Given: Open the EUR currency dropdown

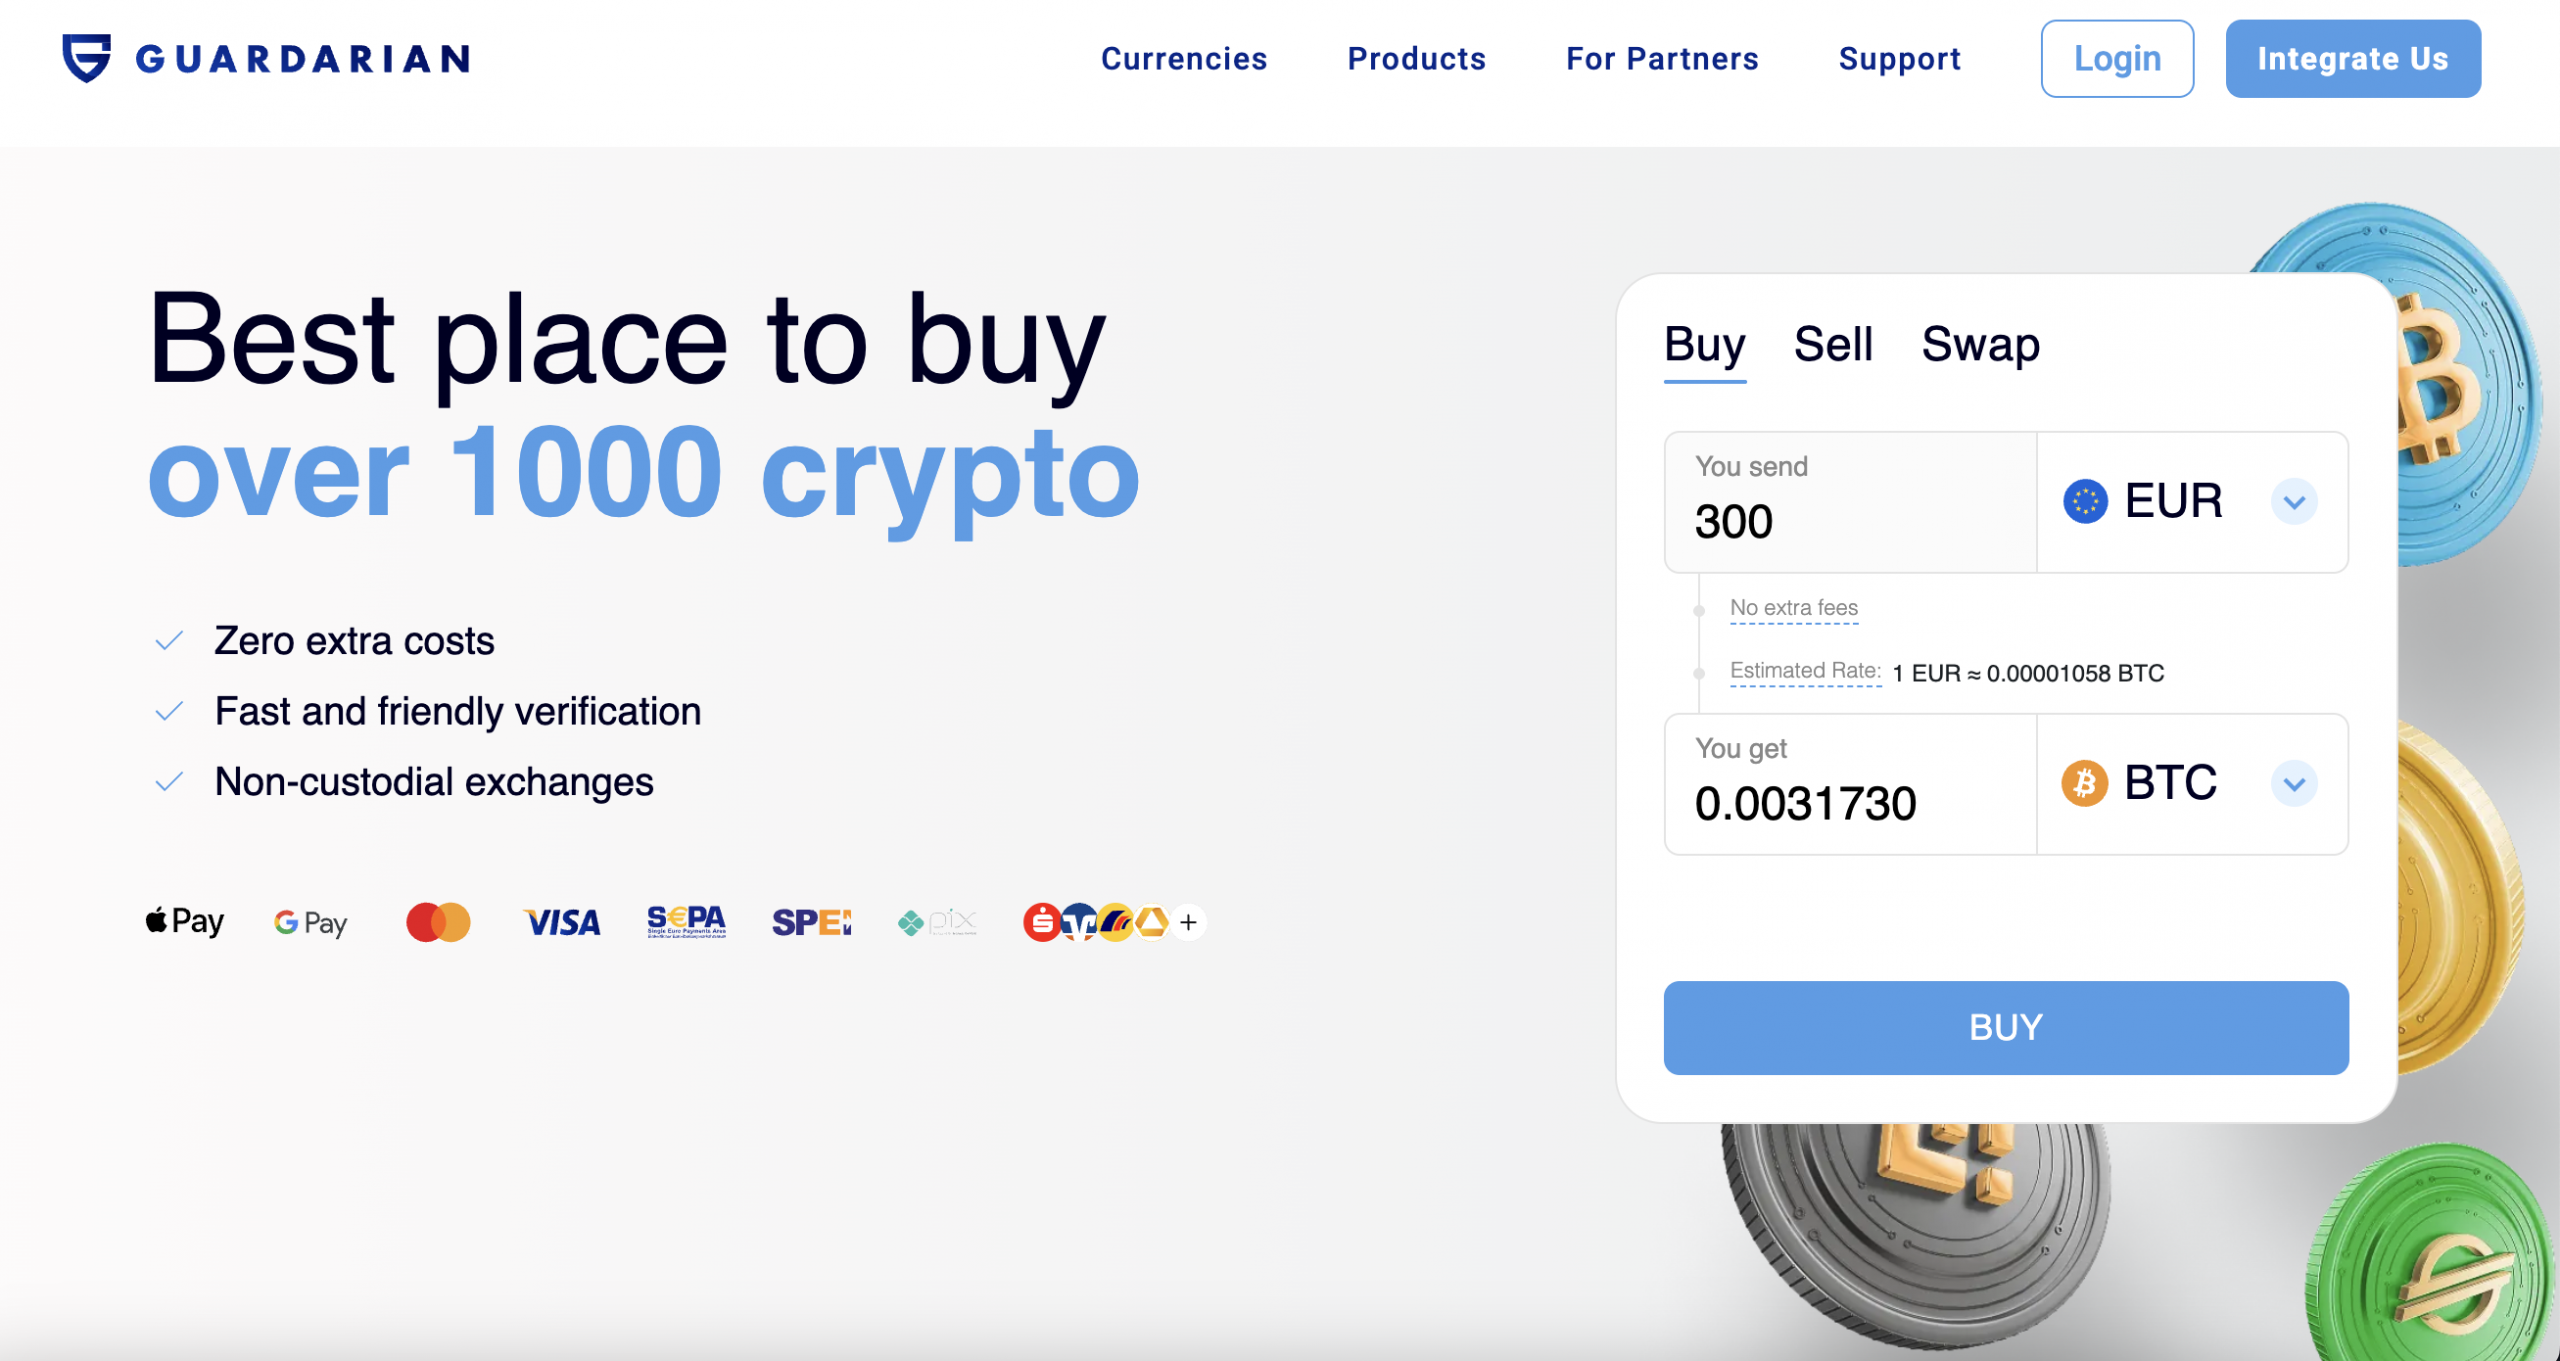Looking at the screenshot, I should [2295, 502].
